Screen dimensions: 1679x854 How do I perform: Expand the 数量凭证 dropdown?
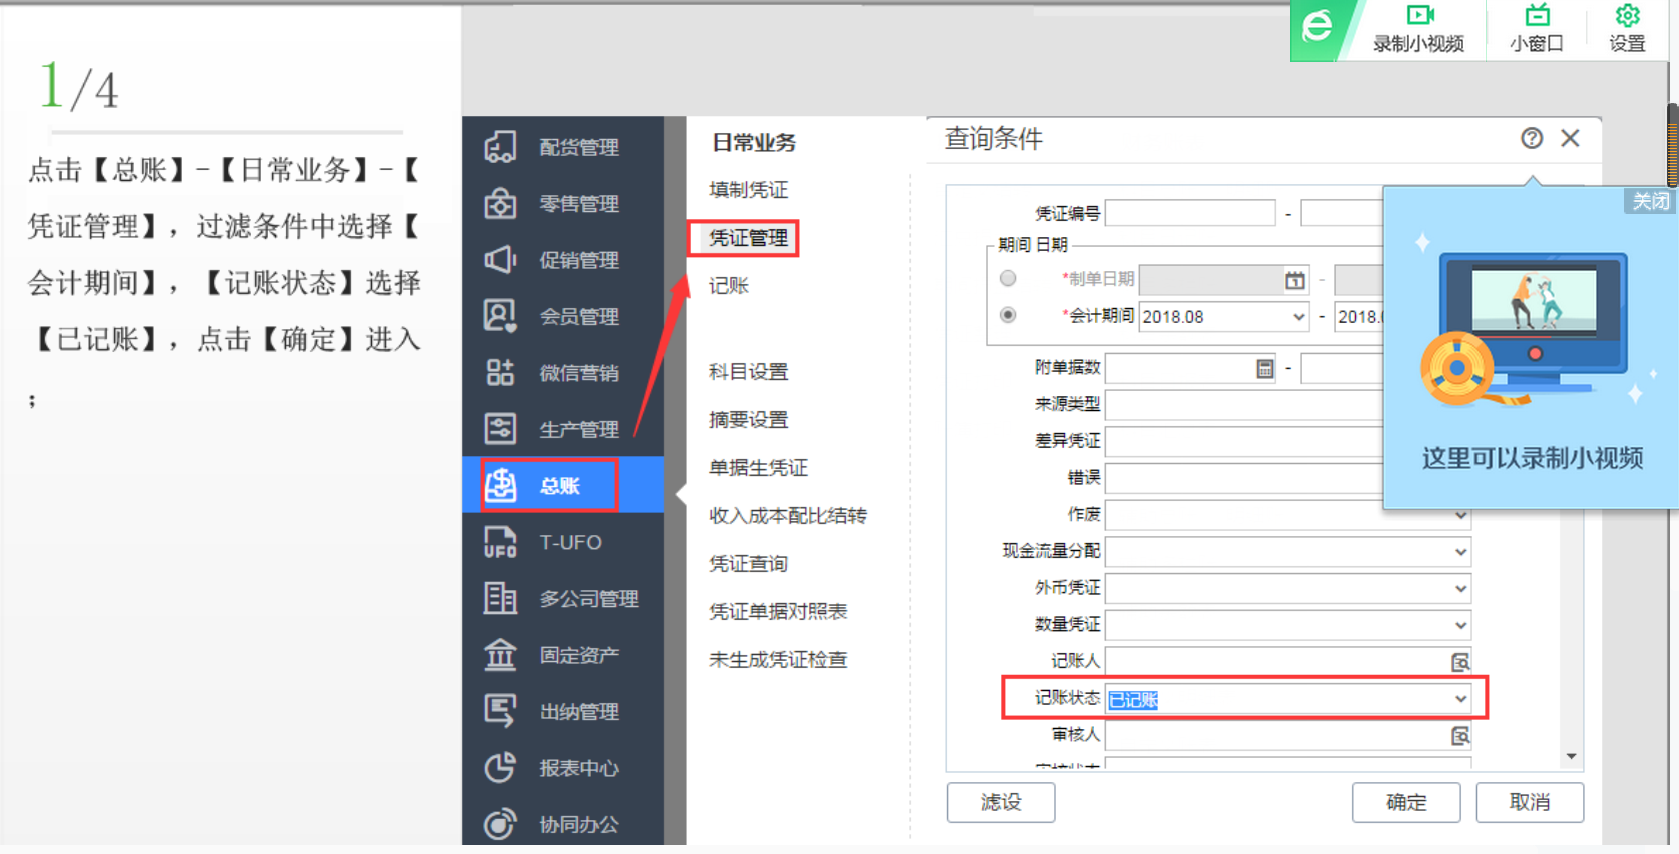[1460, 626]
